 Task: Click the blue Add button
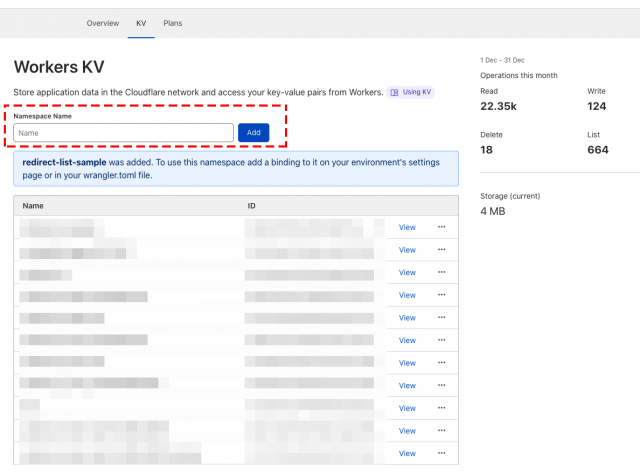(x=253, y=133)
